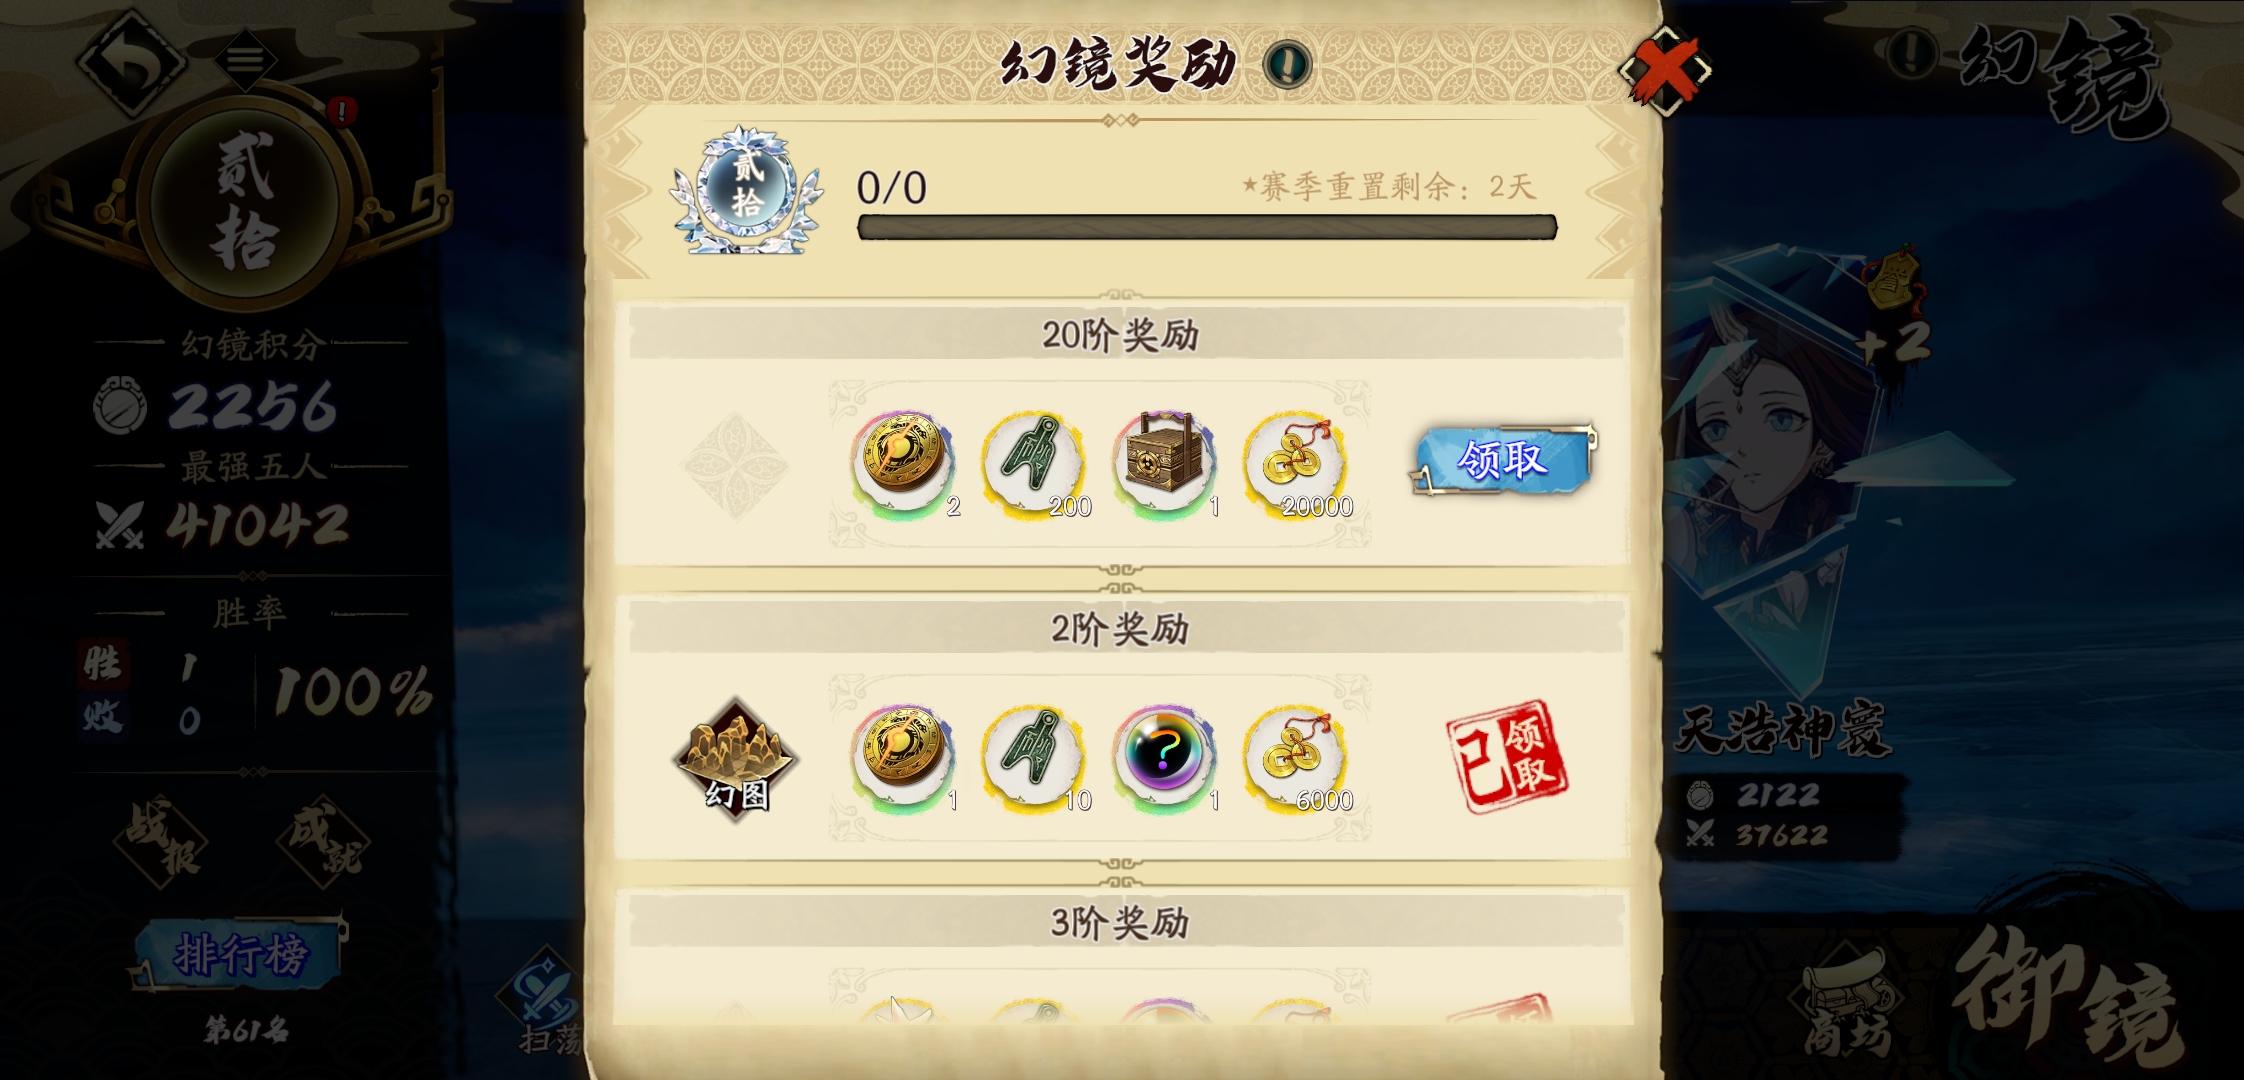Viewport: 2244px width, 1080px height.
Task: Close the 幻镜奖励 panel with red X
Action: tap(1665, 68)
